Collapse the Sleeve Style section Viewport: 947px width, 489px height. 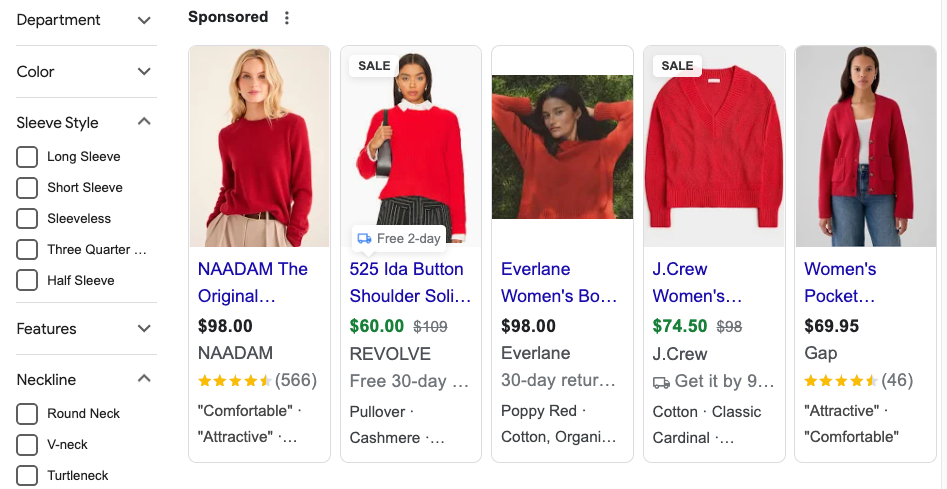pyautogui.click(x=144, y=122)
